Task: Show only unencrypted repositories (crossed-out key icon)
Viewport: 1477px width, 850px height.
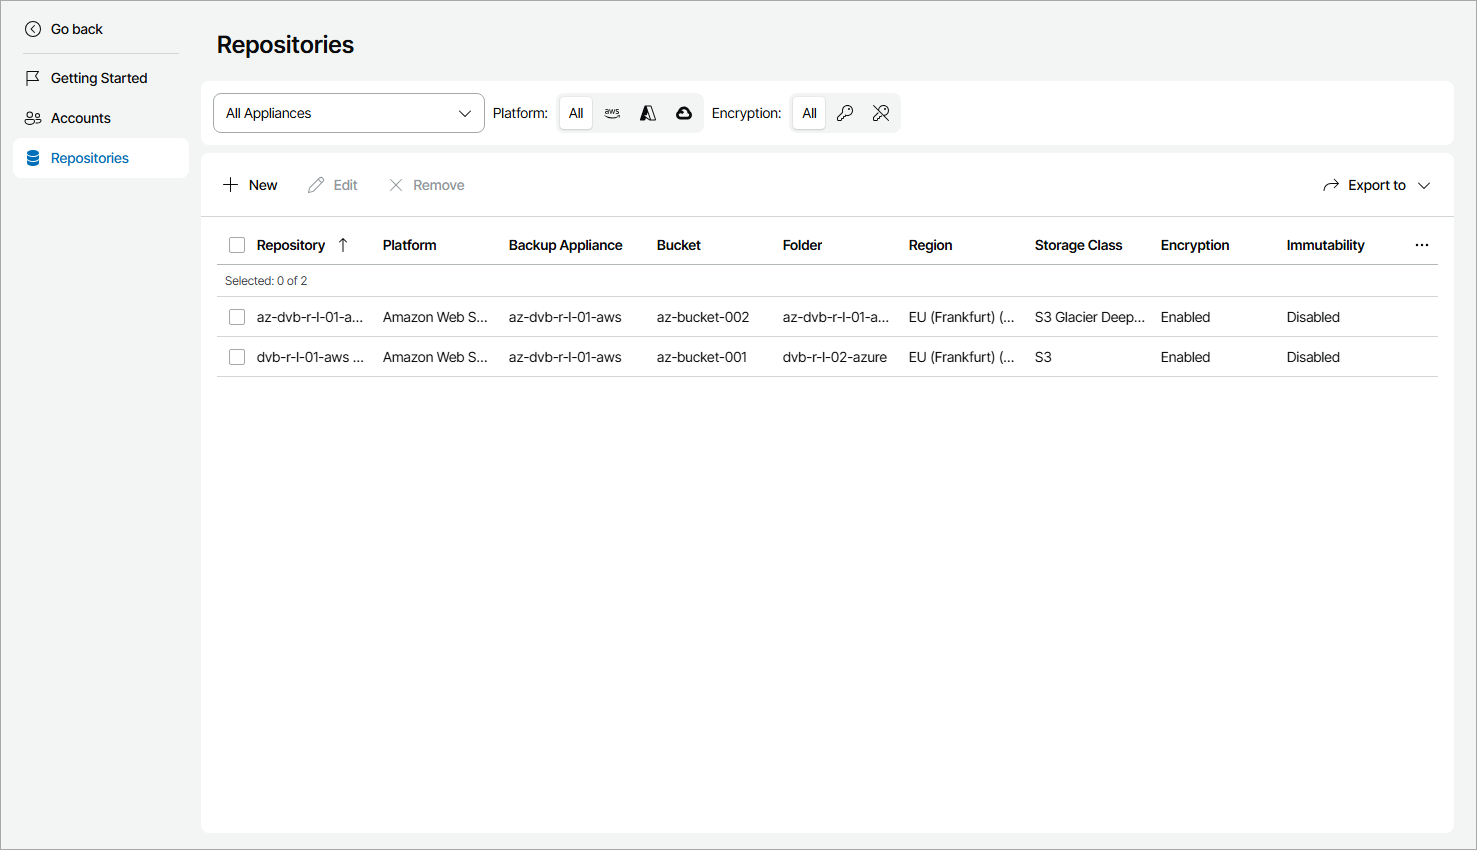Action: pyautogui.click(x=881, y=113)
